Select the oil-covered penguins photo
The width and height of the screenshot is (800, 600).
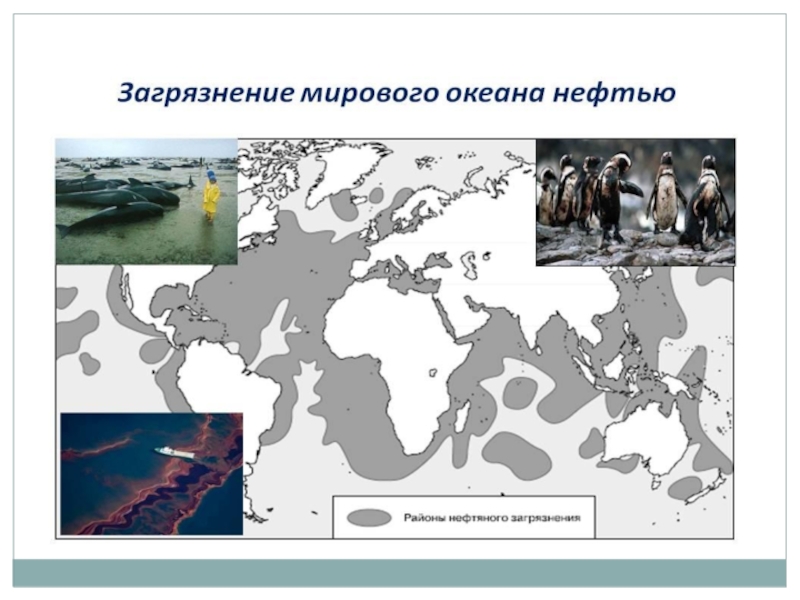636,202
